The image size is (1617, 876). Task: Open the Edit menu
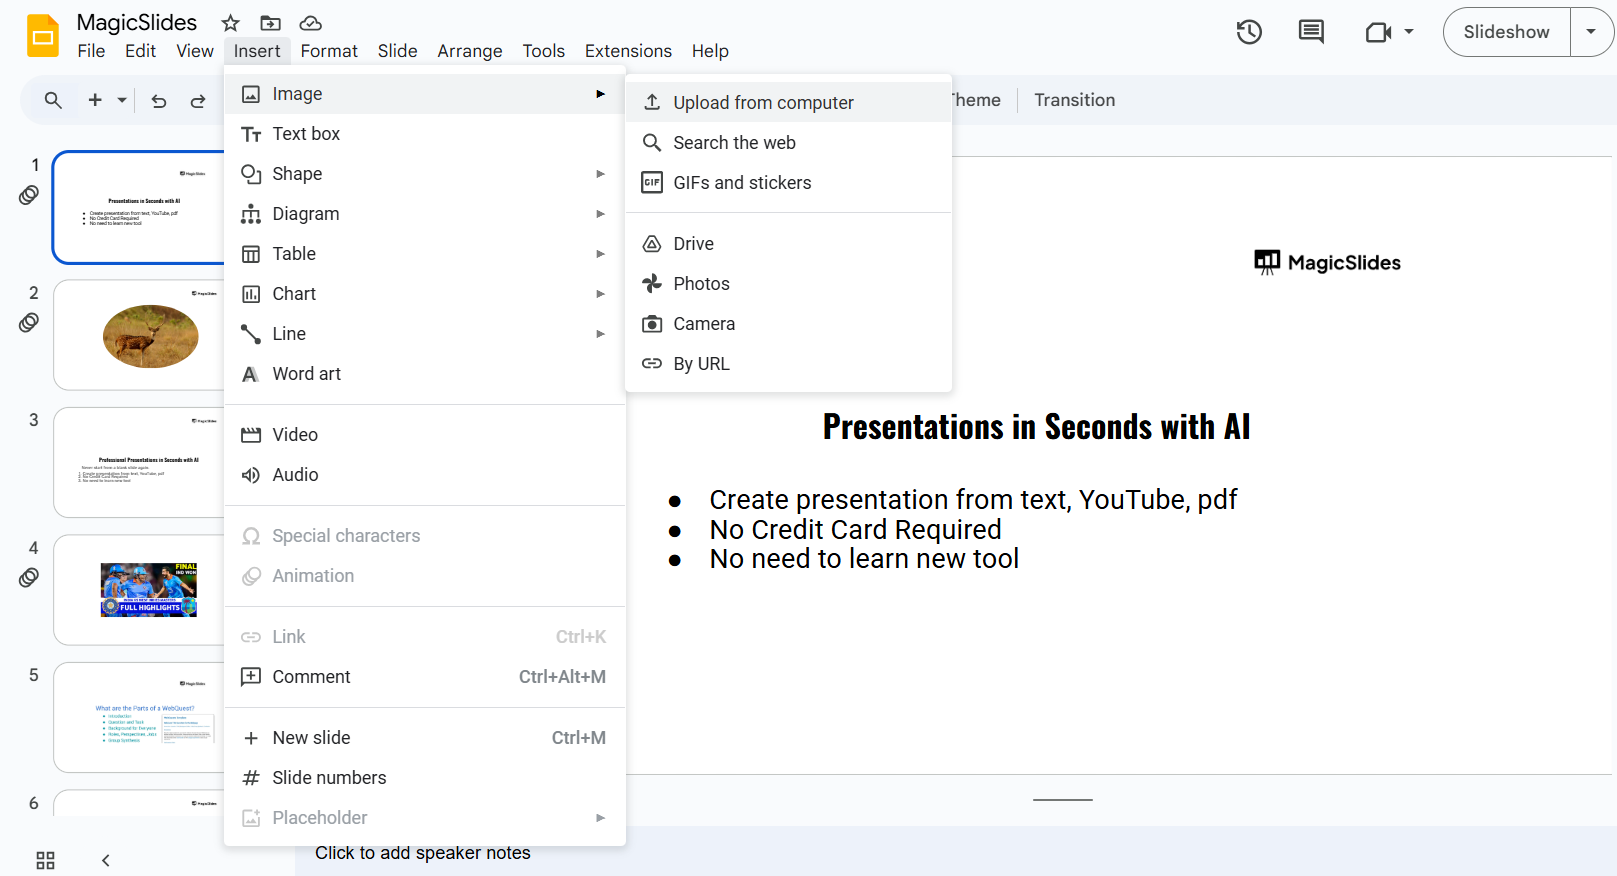140,51
